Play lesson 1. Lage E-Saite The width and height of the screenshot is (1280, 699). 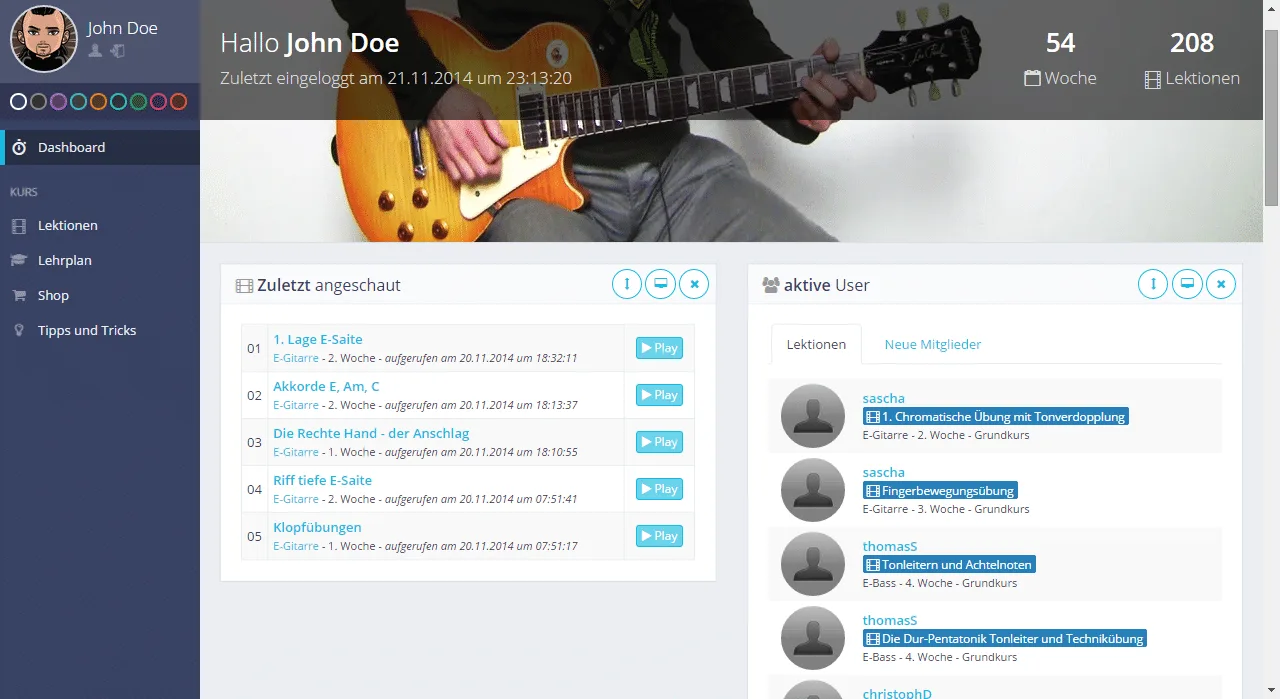(659, 348)
